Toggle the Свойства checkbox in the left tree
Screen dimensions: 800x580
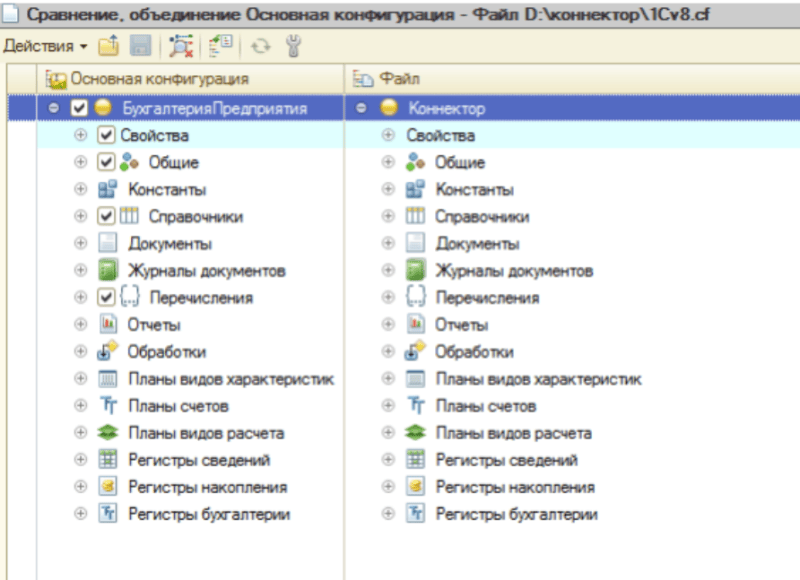tap(106, 135)
